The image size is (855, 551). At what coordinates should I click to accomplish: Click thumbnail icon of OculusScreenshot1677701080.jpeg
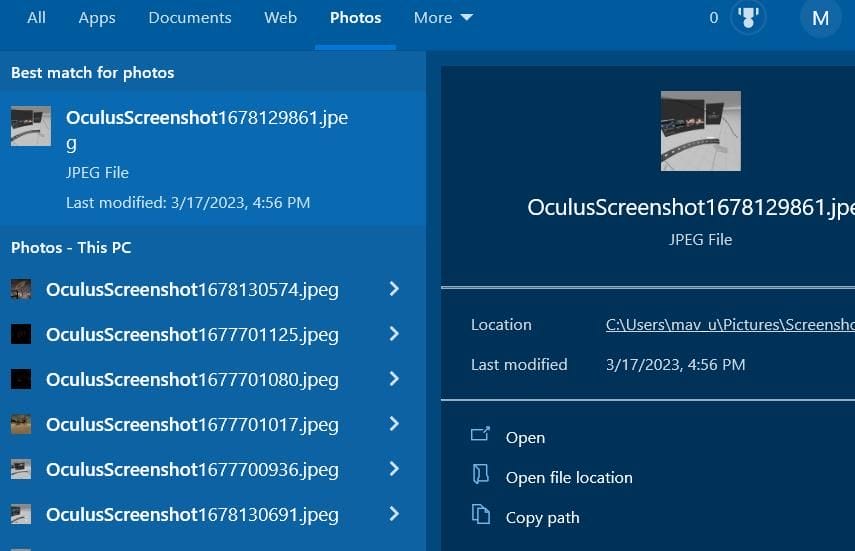(x=21, y=379)
